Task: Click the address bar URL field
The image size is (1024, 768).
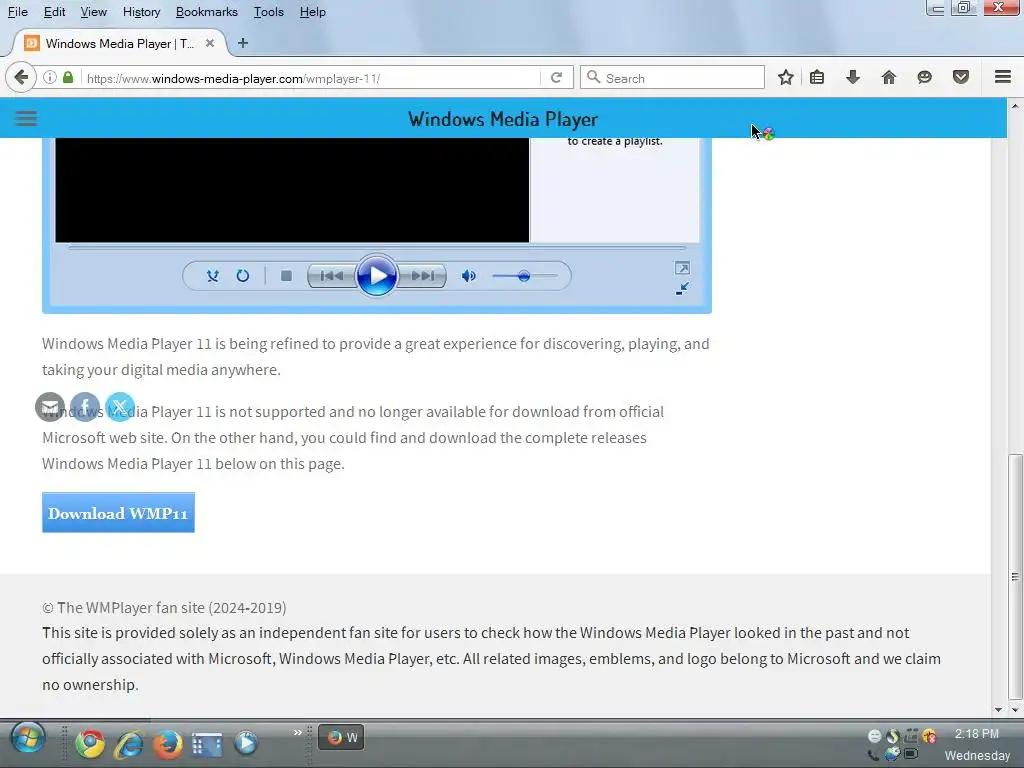Action: click(312, 78)
